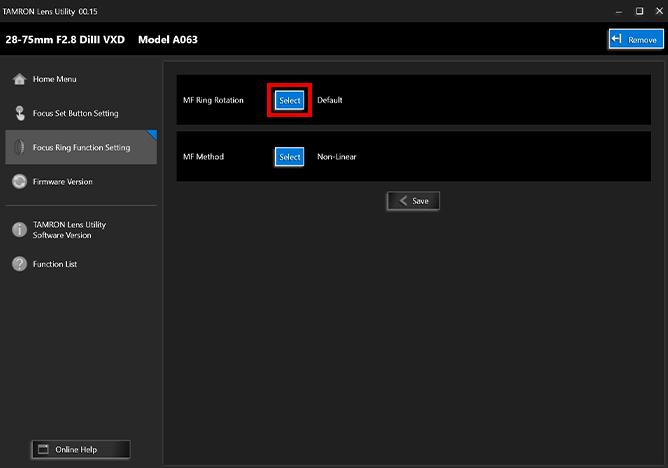Open the Home Menu page
The height and width of the screenshot is (468, 668).
click(x=55, y=80)
